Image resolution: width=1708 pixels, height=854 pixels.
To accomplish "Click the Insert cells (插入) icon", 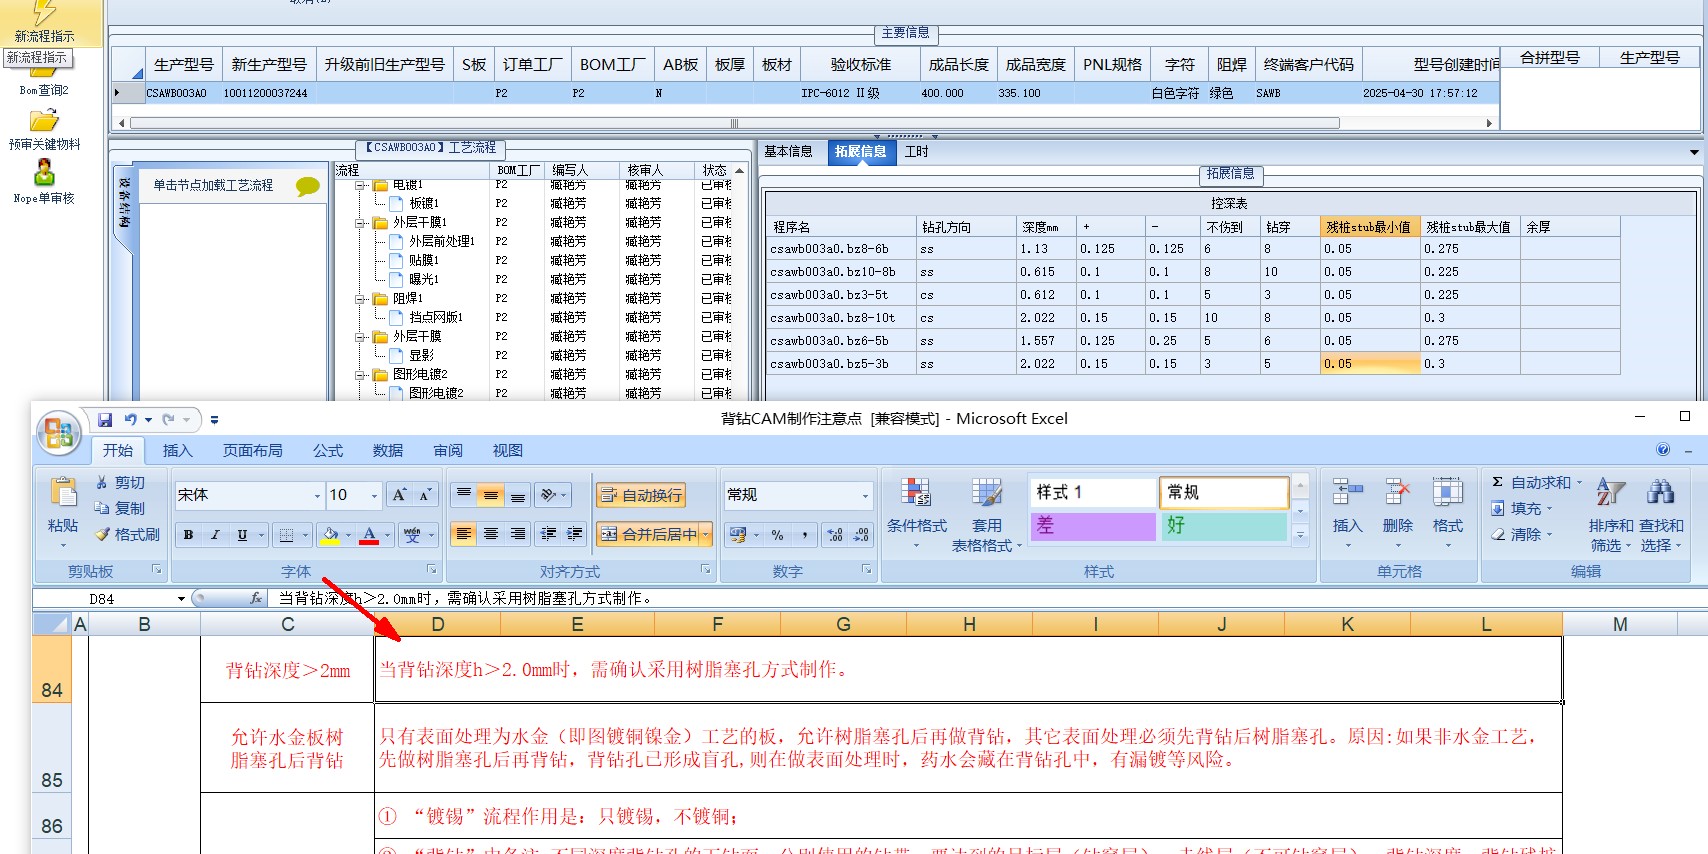I will [x=1348, y=493].
